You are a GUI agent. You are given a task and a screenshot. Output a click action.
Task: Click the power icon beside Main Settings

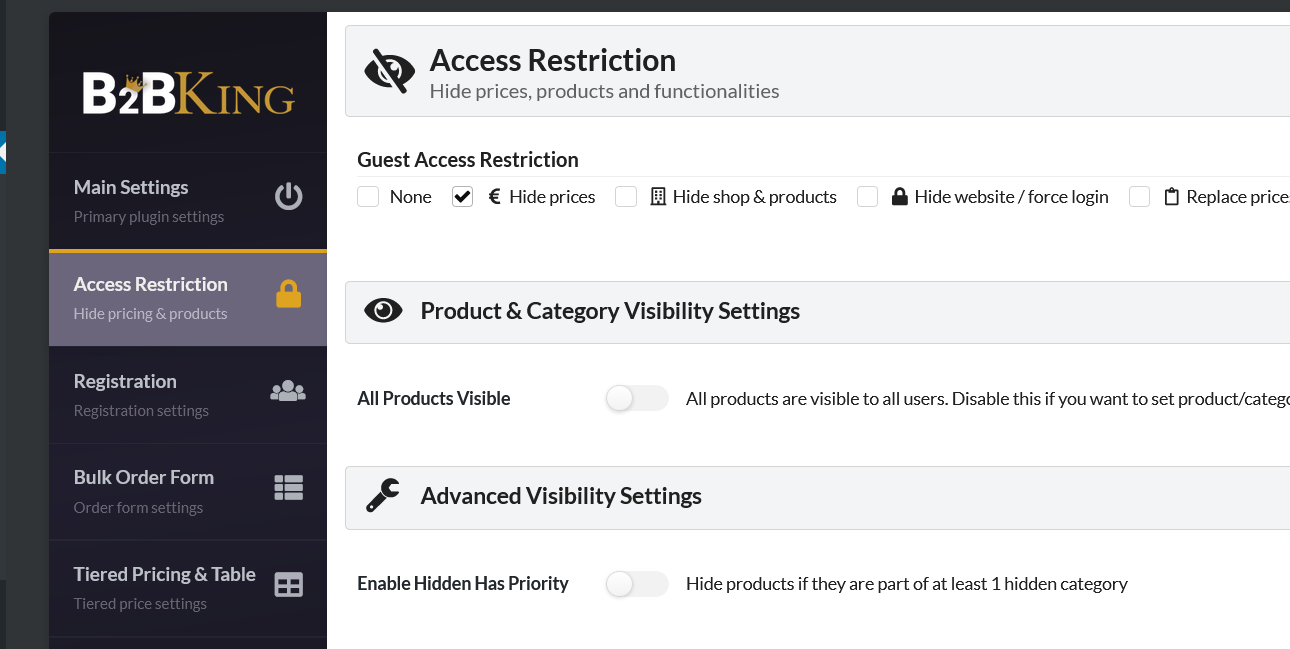[x=288, y=197]
